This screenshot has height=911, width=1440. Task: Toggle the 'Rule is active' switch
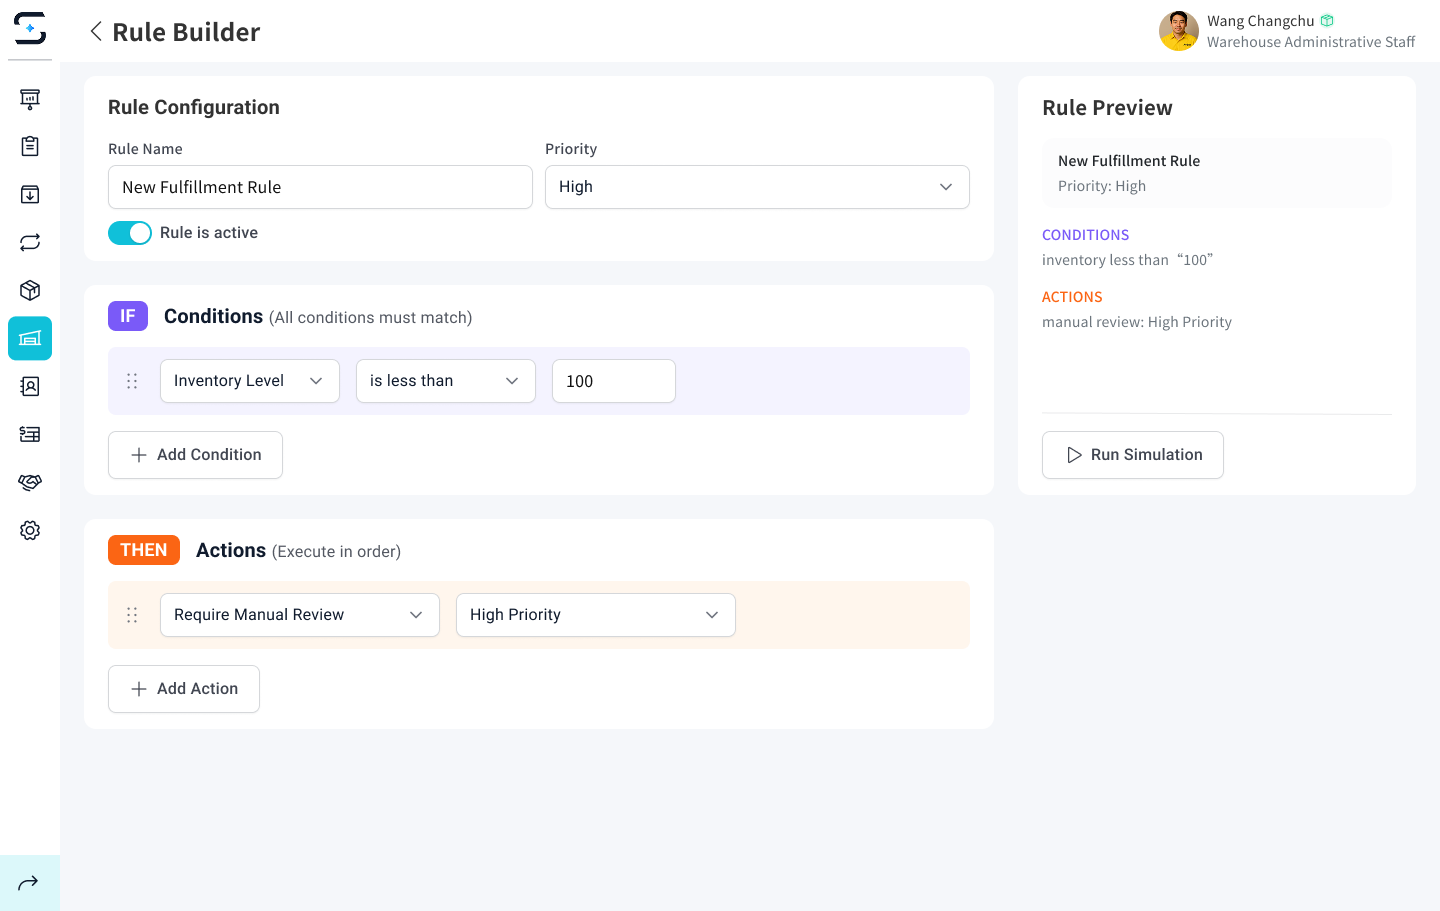pos(130,233)
